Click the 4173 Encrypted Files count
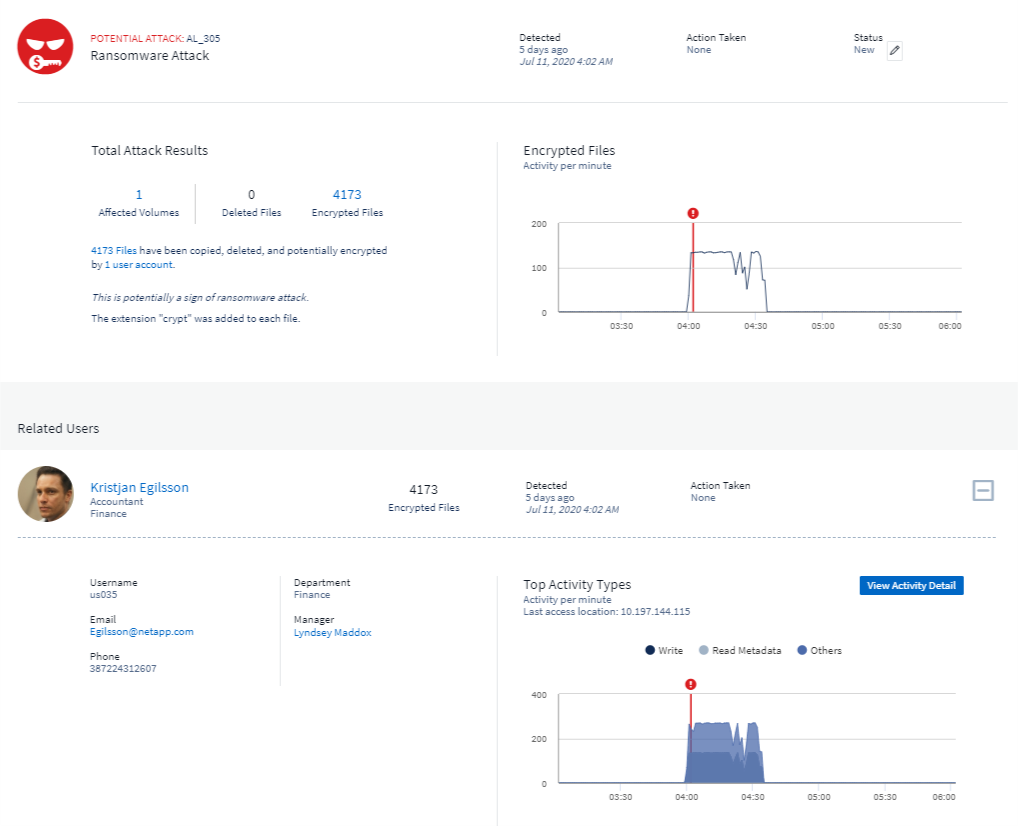Image resolution: width=1018 pixels, height=826 pixels. [x=347, y=195]
